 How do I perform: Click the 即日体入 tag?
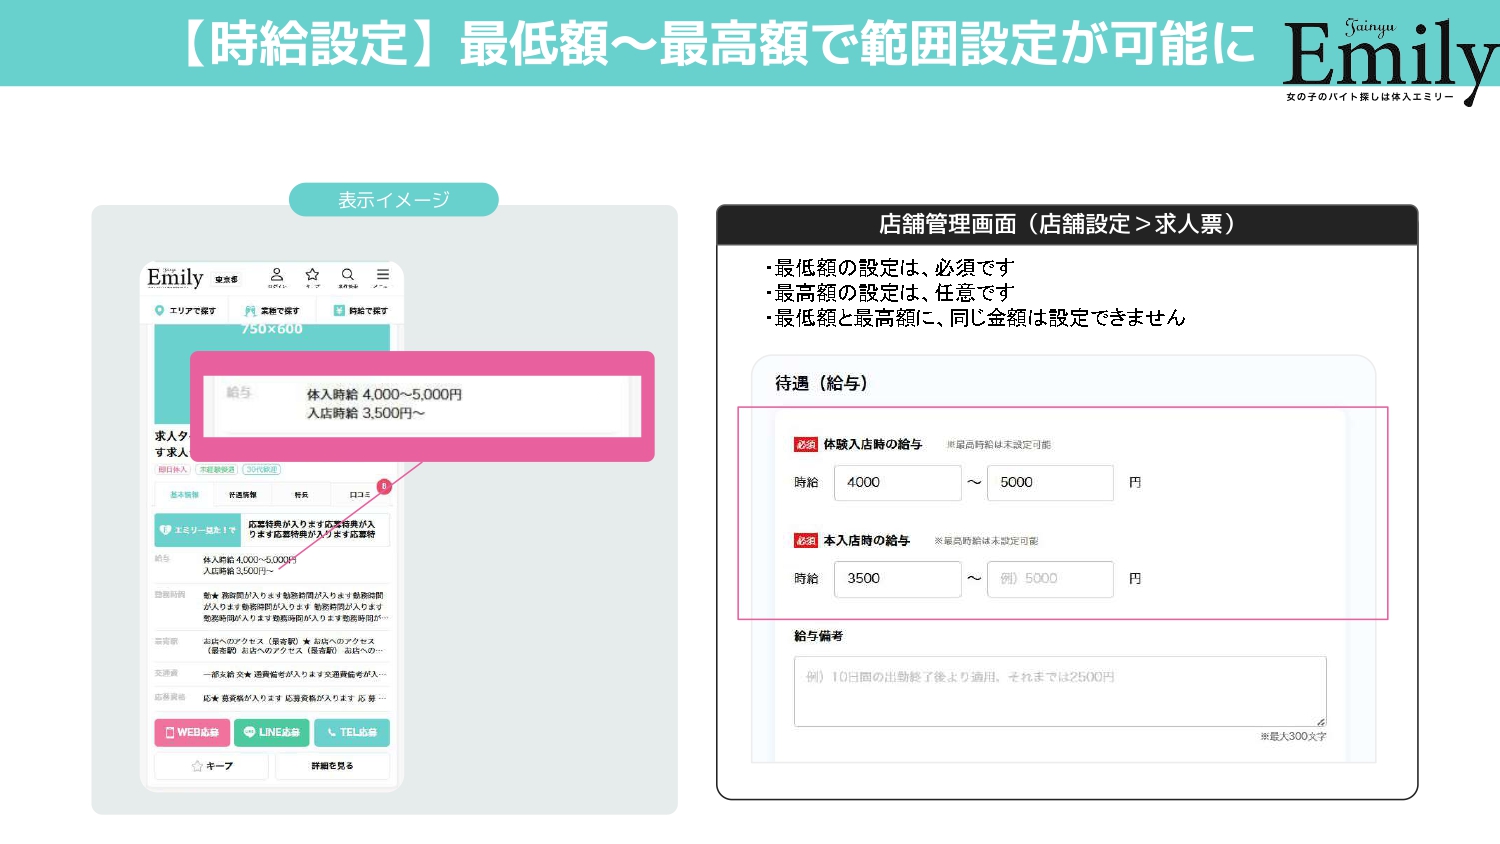(172, 469)
